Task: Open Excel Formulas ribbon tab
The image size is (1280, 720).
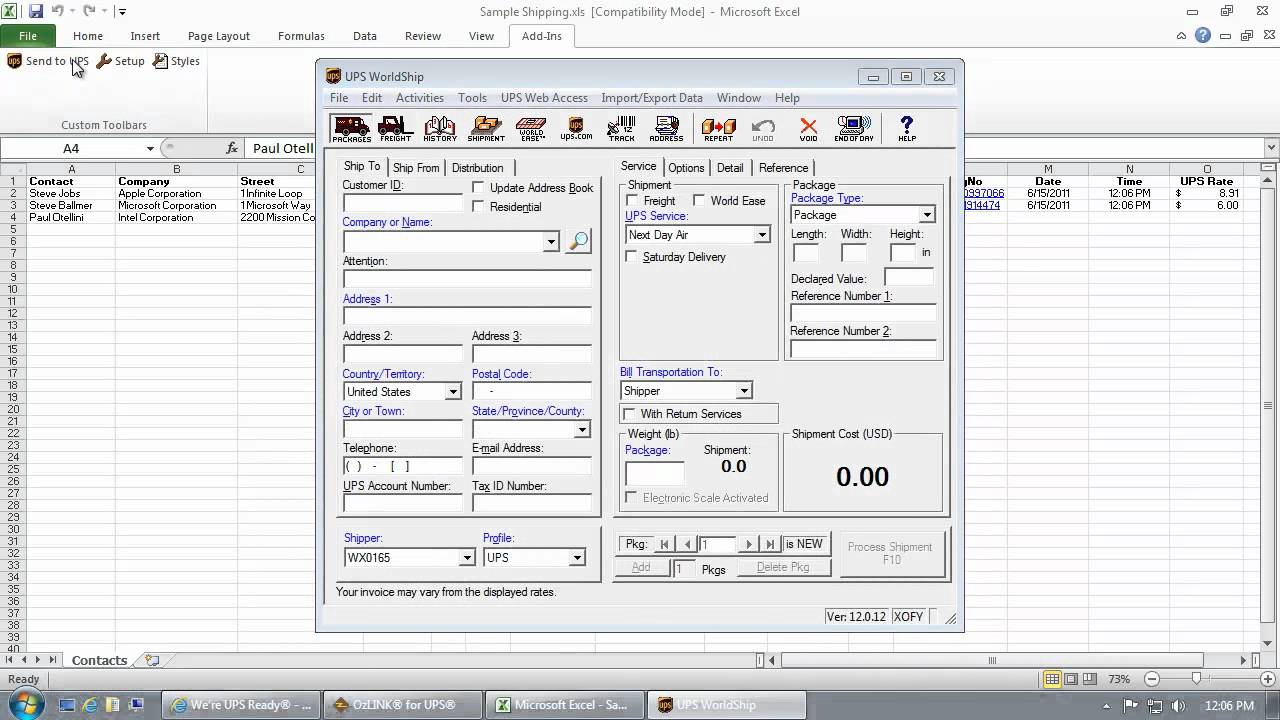Action: click(301, 36)
